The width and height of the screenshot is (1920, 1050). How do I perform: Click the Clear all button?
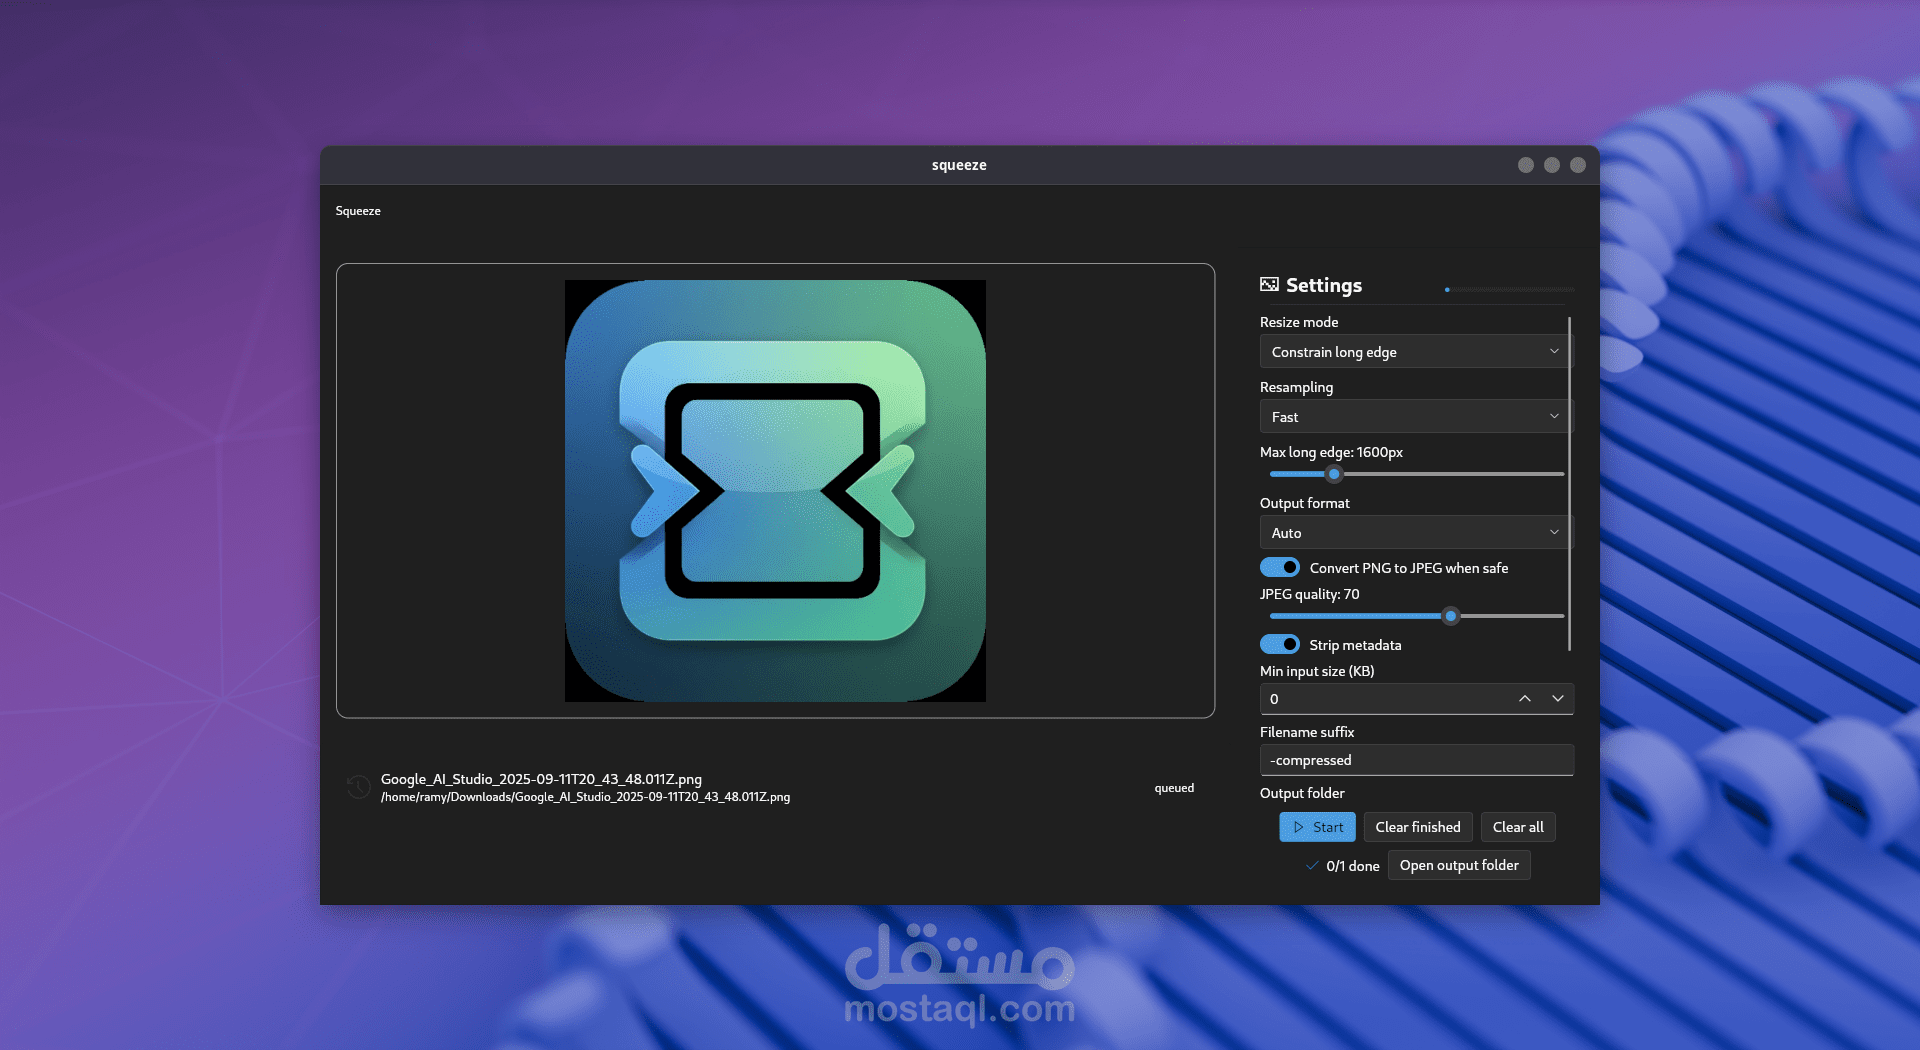tap(1518, 827)
